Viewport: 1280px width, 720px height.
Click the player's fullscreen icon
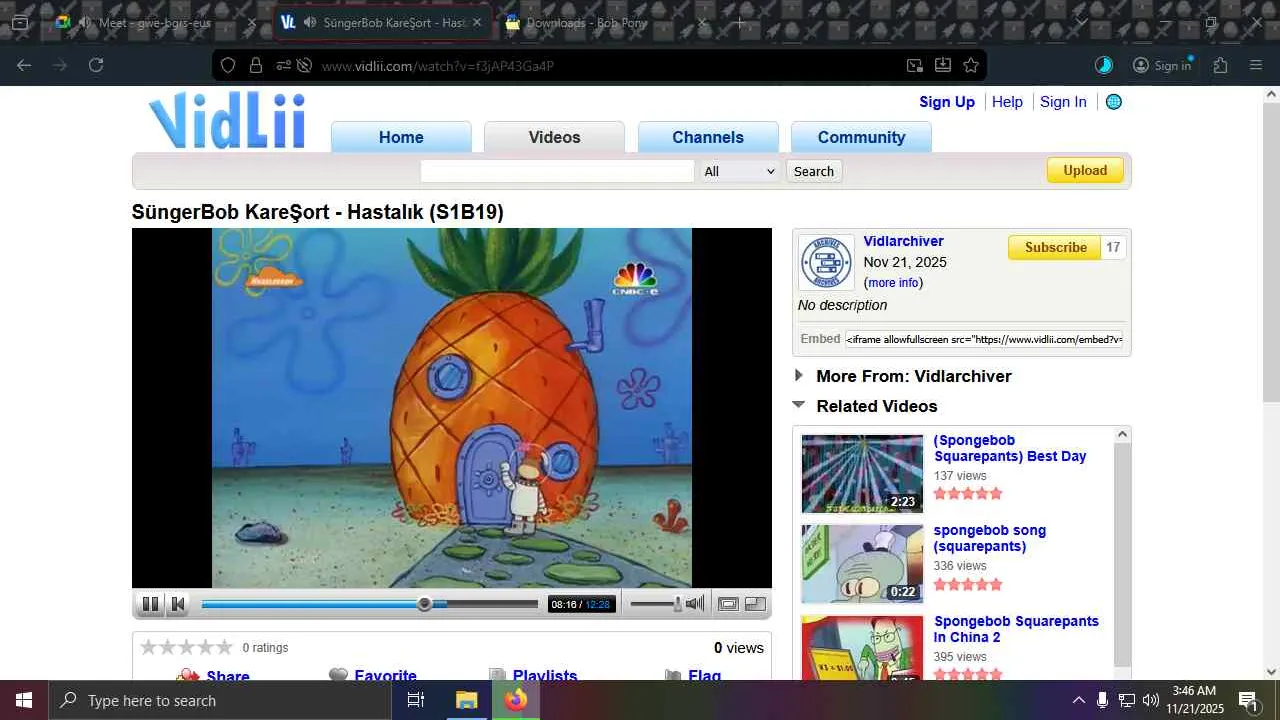tap(755, 604)
